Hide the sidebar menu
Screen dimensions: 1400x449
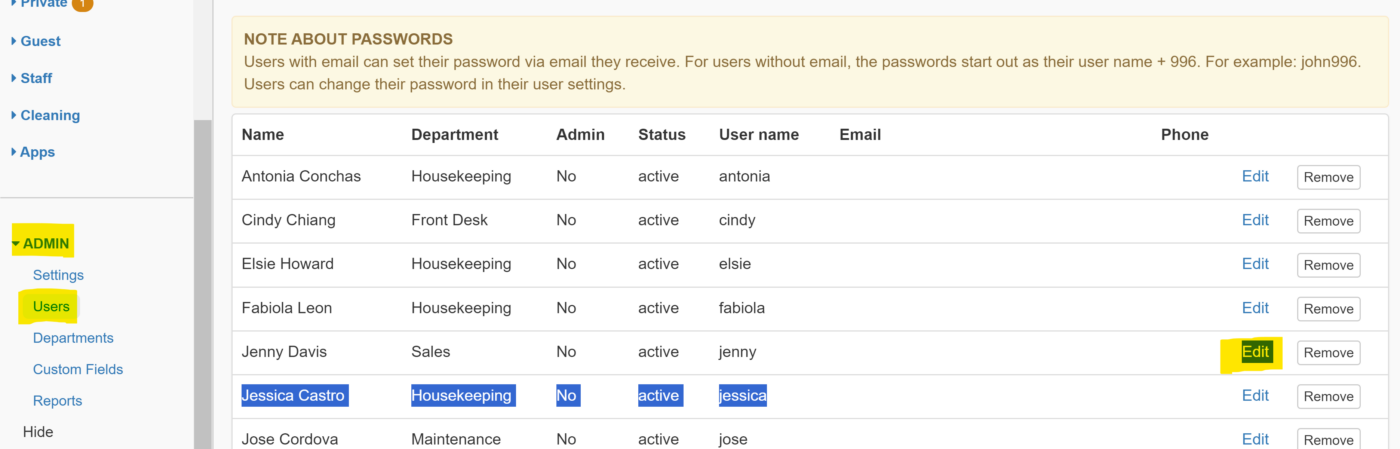coord(38,432)
